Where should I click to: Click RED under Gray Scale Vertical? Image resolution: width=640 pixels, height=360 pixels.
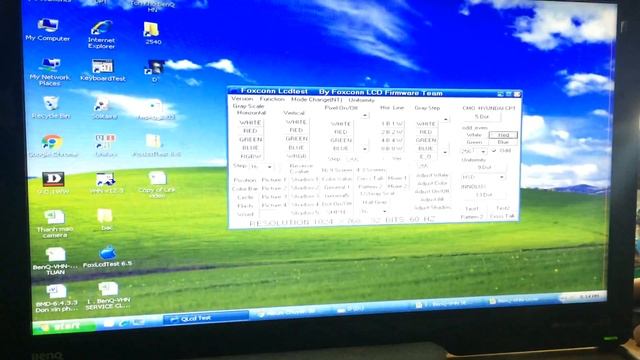point(296,130)
